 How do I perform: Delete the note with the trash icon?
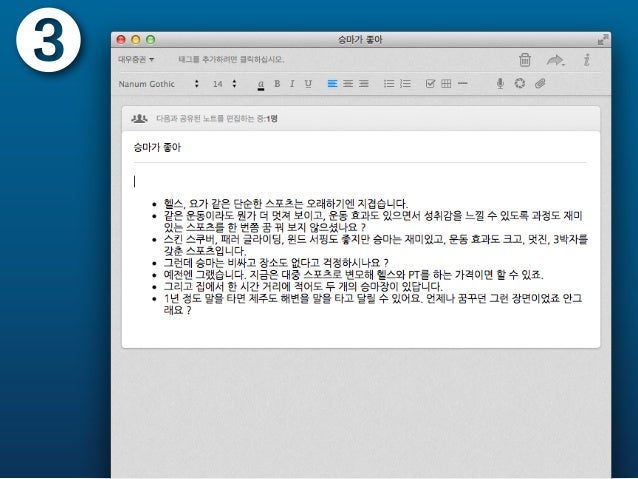tap(524, 59)
